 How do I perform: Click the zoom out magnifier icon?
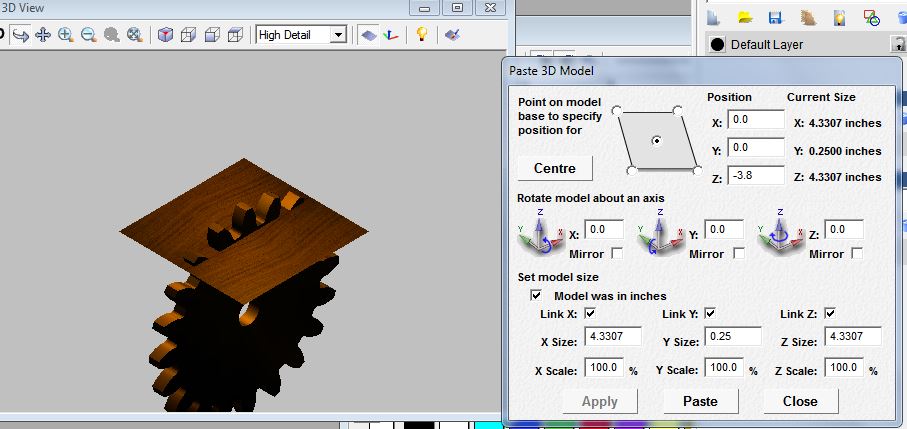coord(88,35)
